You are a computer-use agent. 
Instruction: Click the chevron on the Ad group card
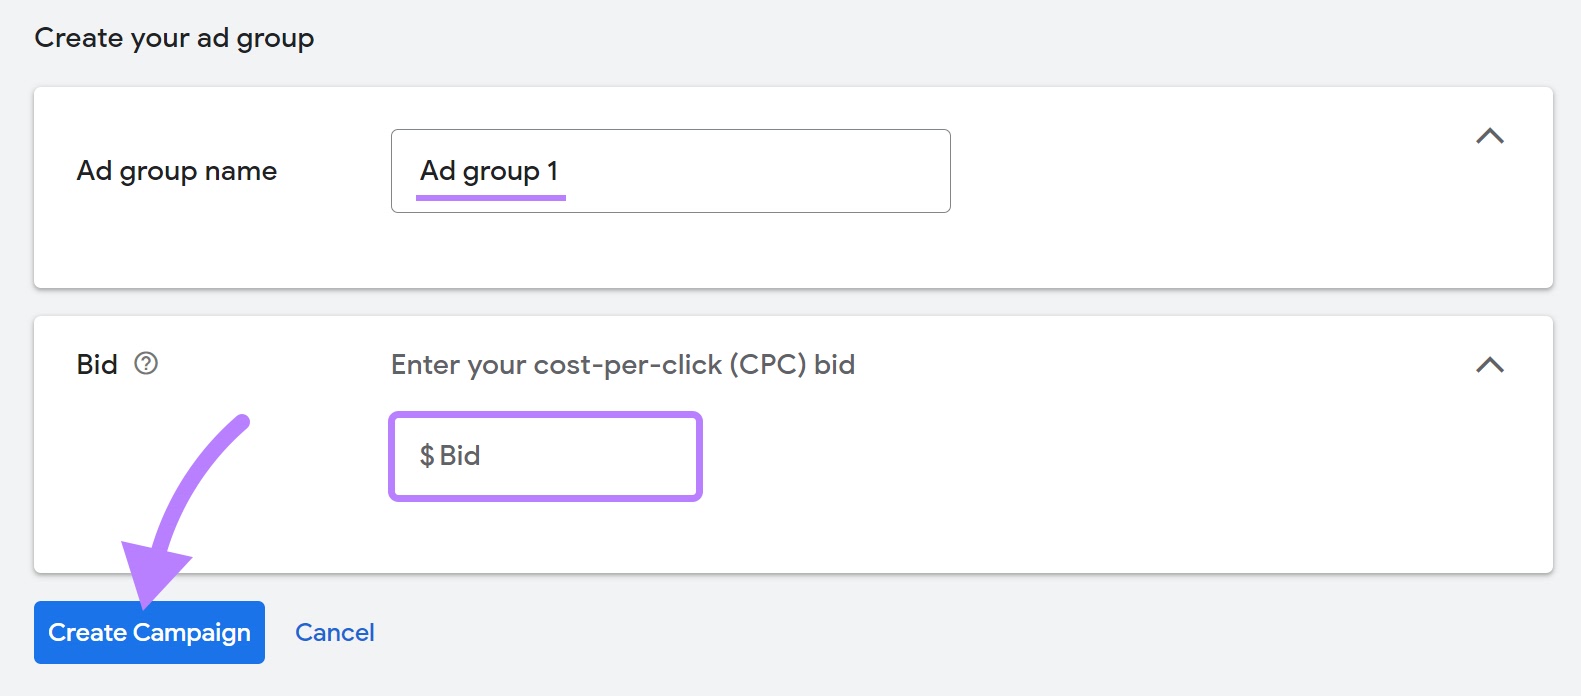tap(1491, 137)
